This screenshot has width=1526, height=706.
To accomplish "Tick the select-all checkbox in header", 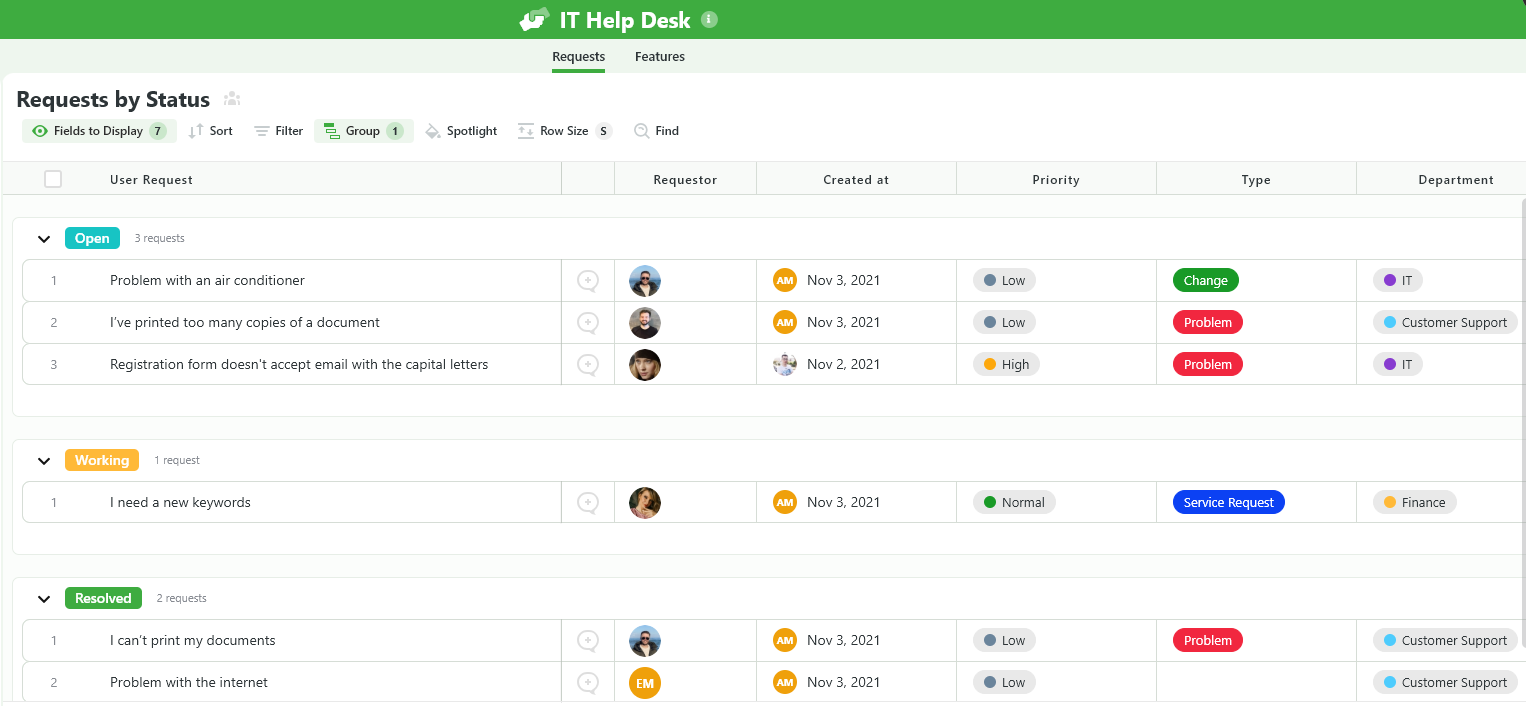I will [x=53, y=180].
